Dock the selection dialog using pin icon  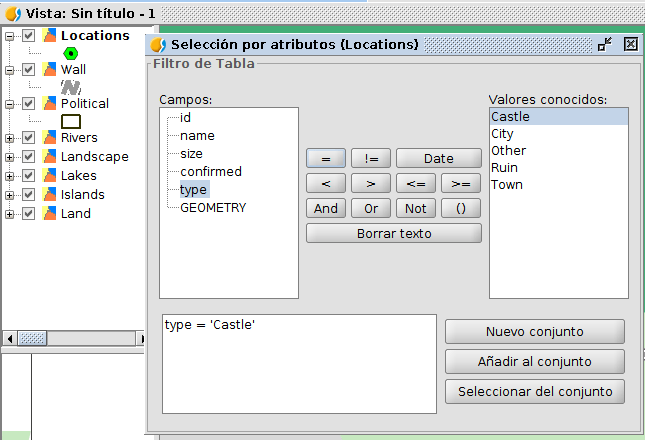[x=605, y=44]
